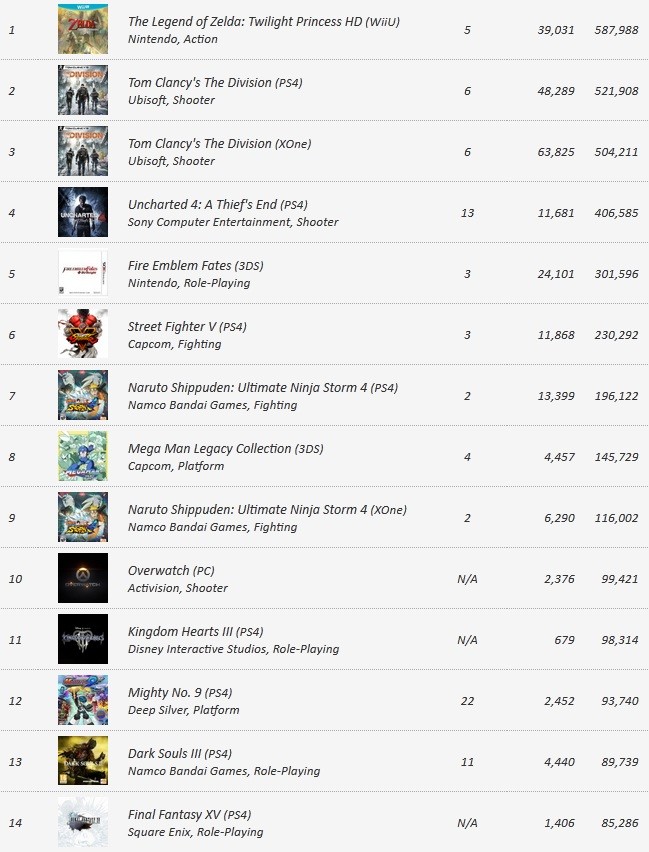Open Uncharted 4: A Thief's End link
649x852 pixels.
[217, 205]
